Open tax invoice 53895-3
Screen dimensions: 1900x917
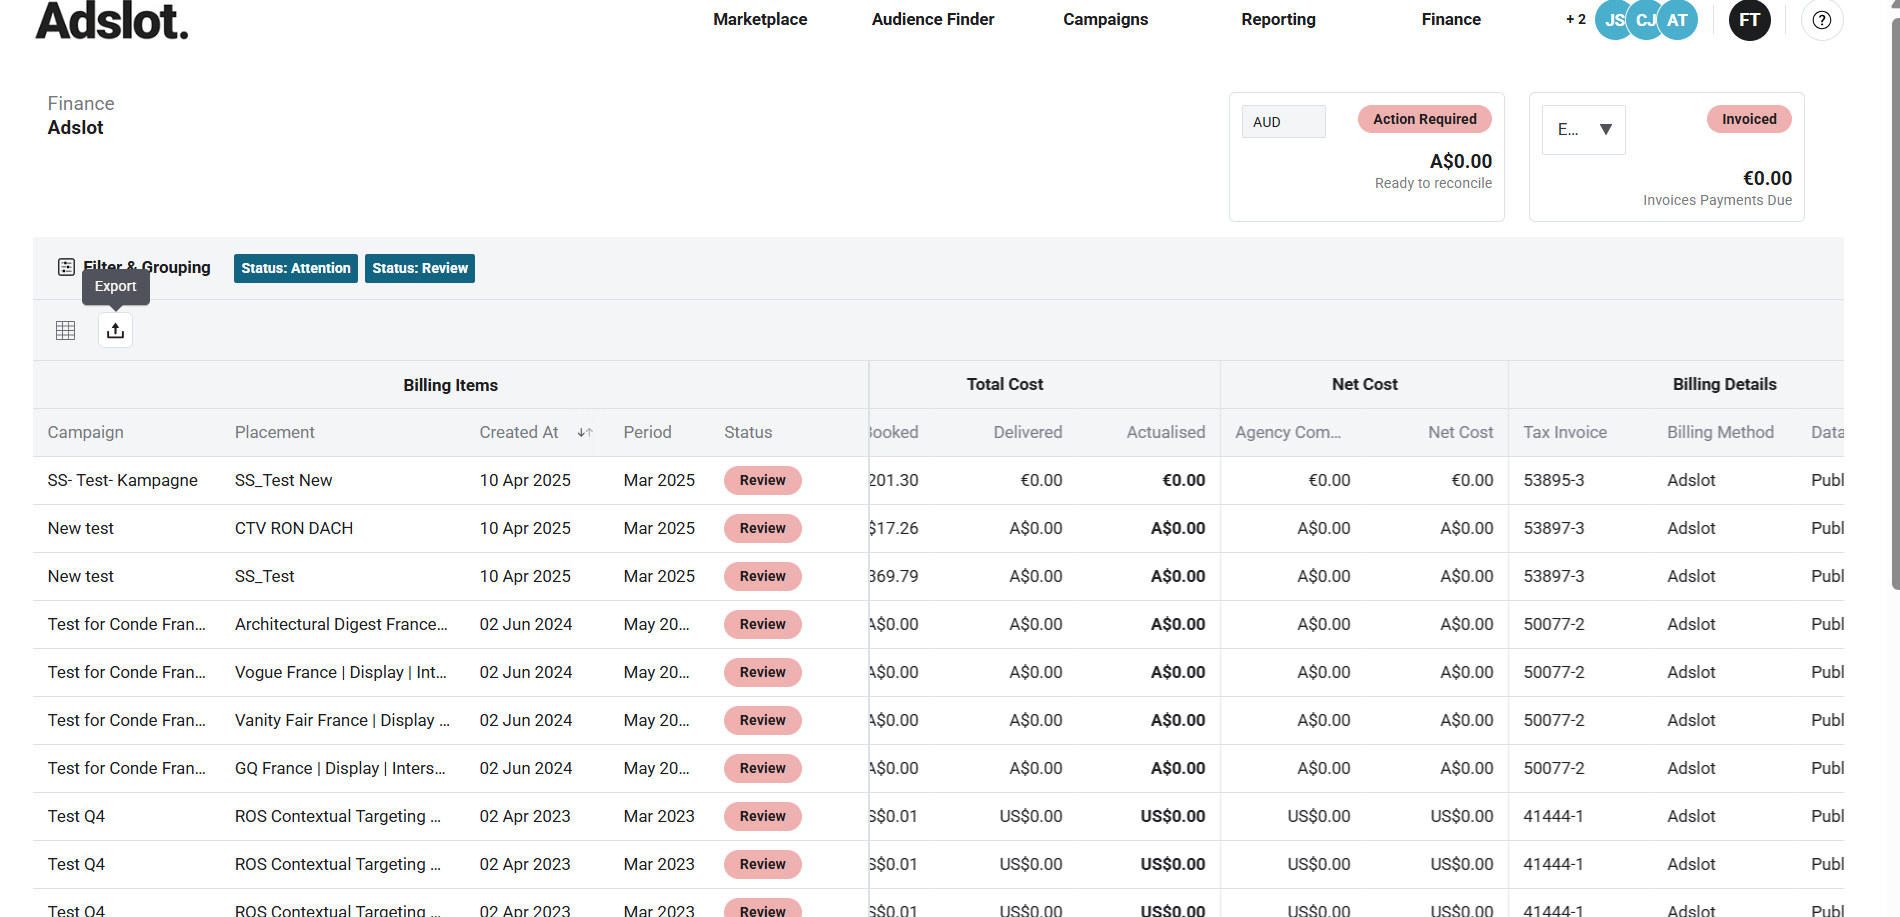click(1553, 480)
